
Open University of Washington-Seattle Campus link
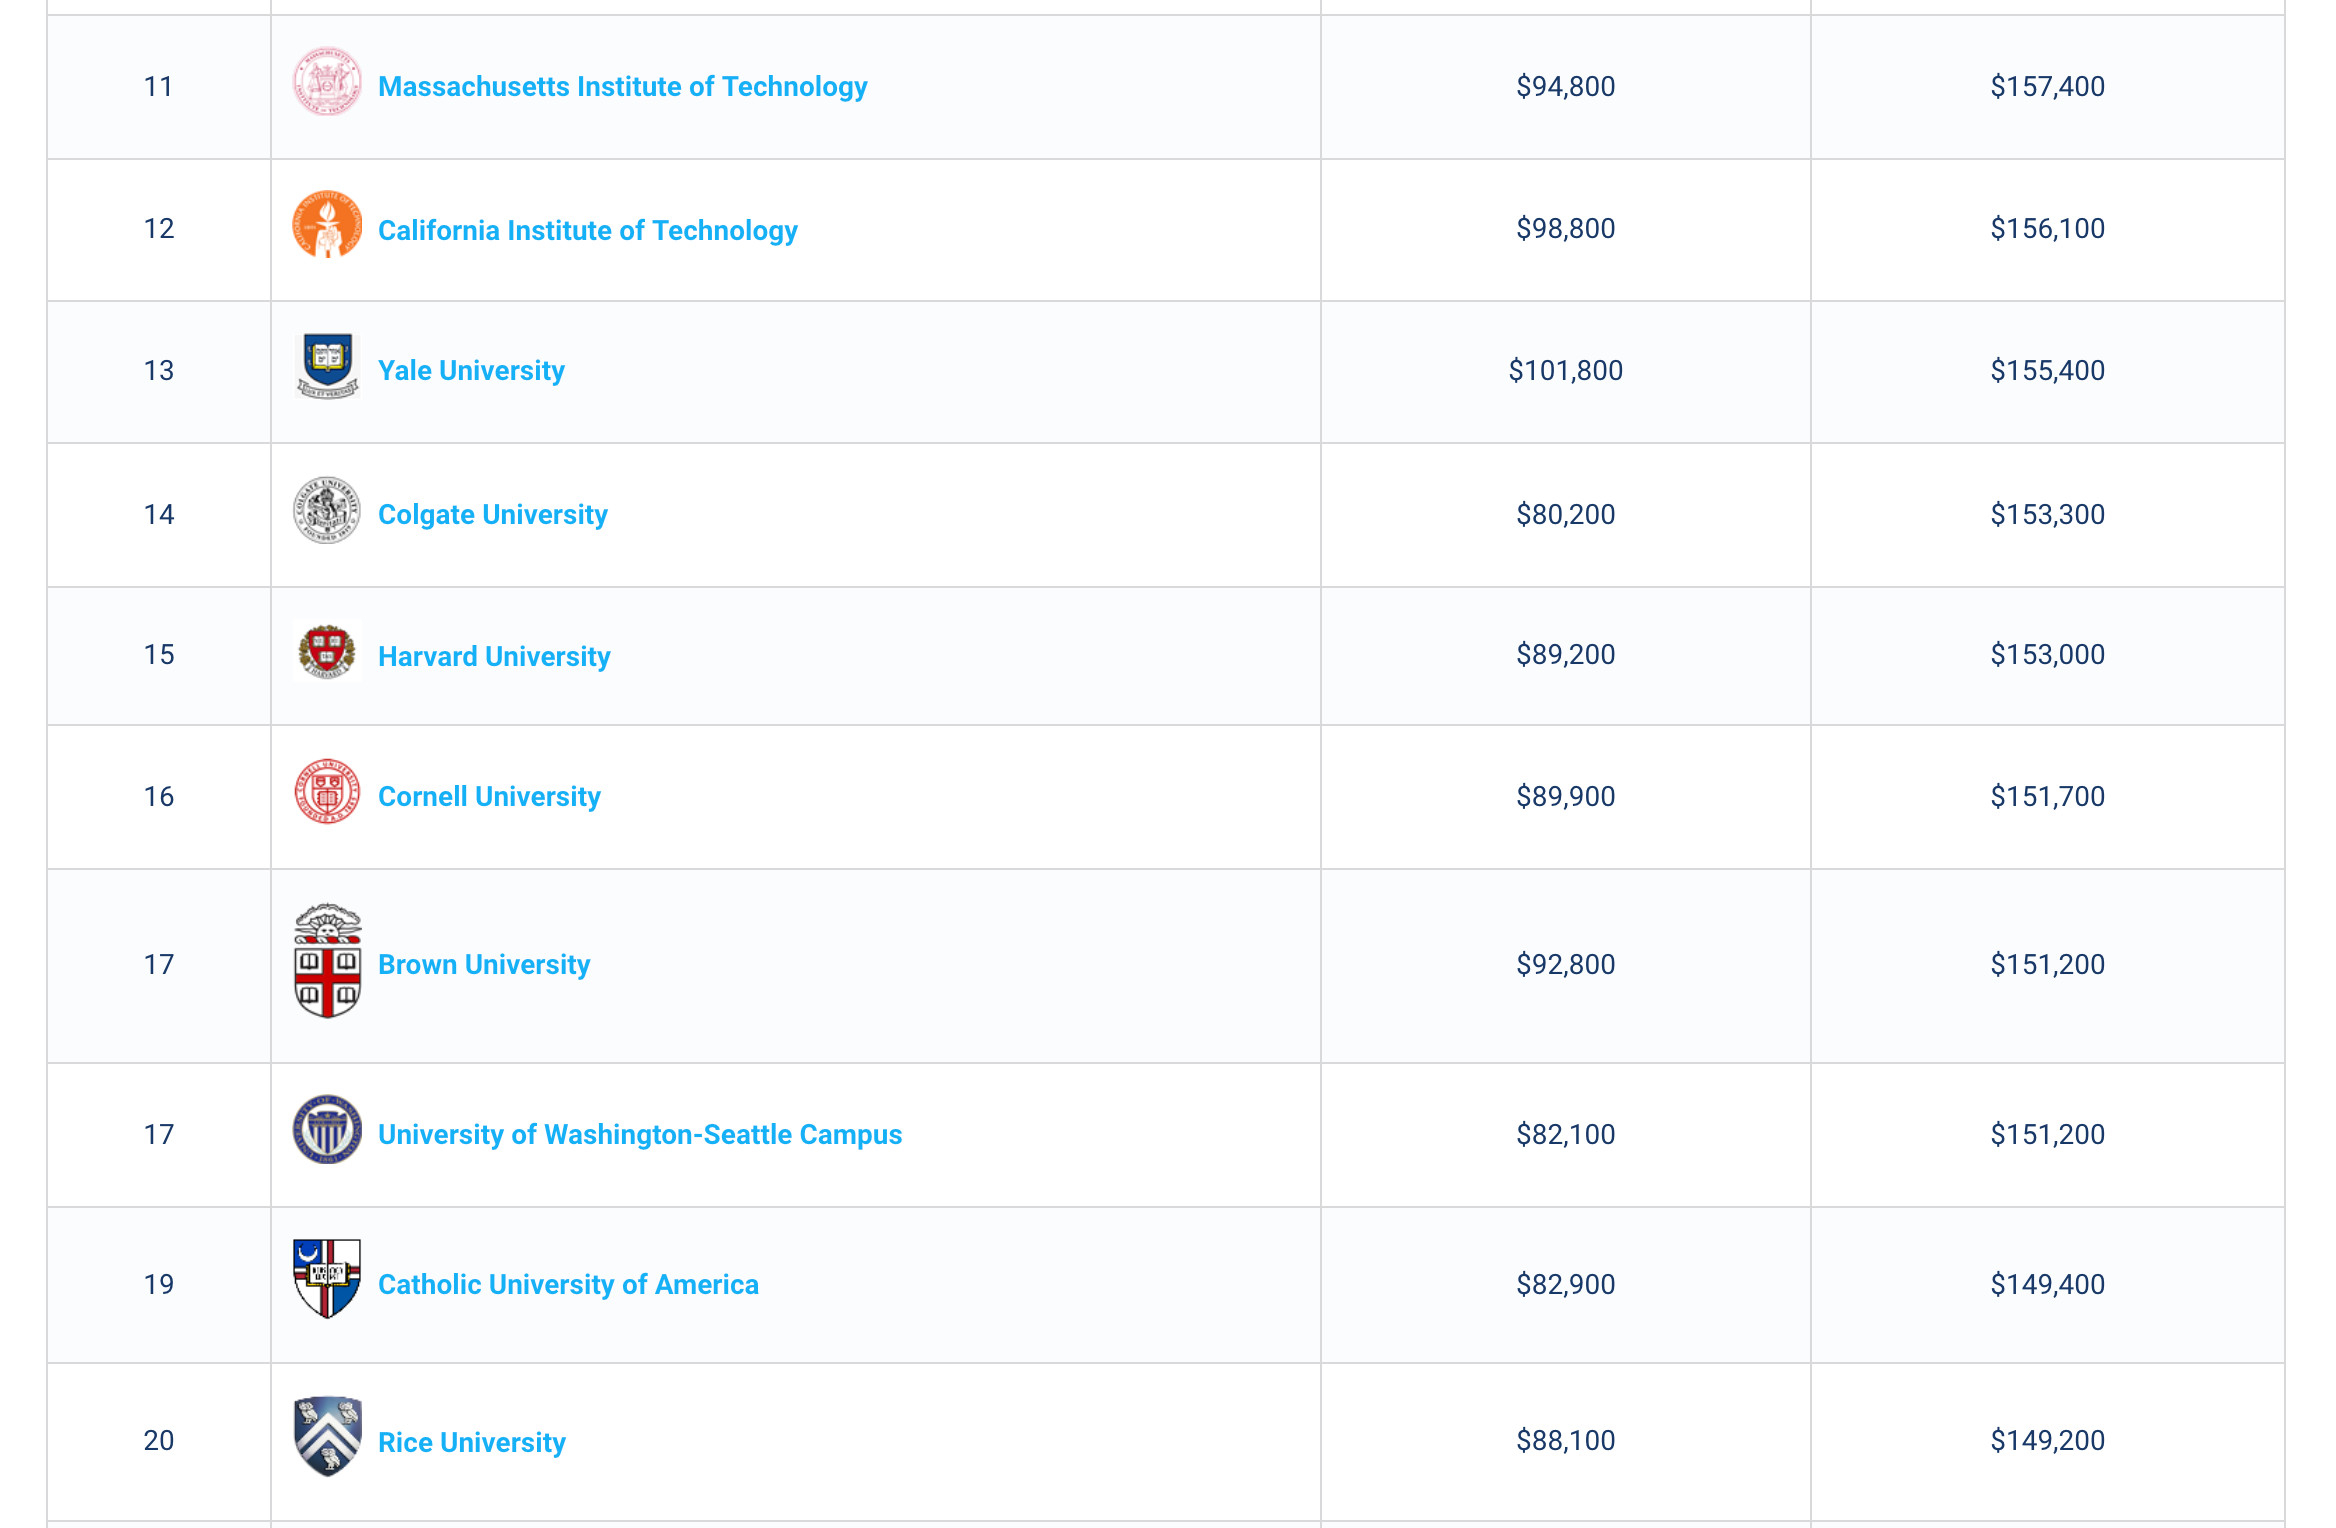click(x=640, y=1135)
